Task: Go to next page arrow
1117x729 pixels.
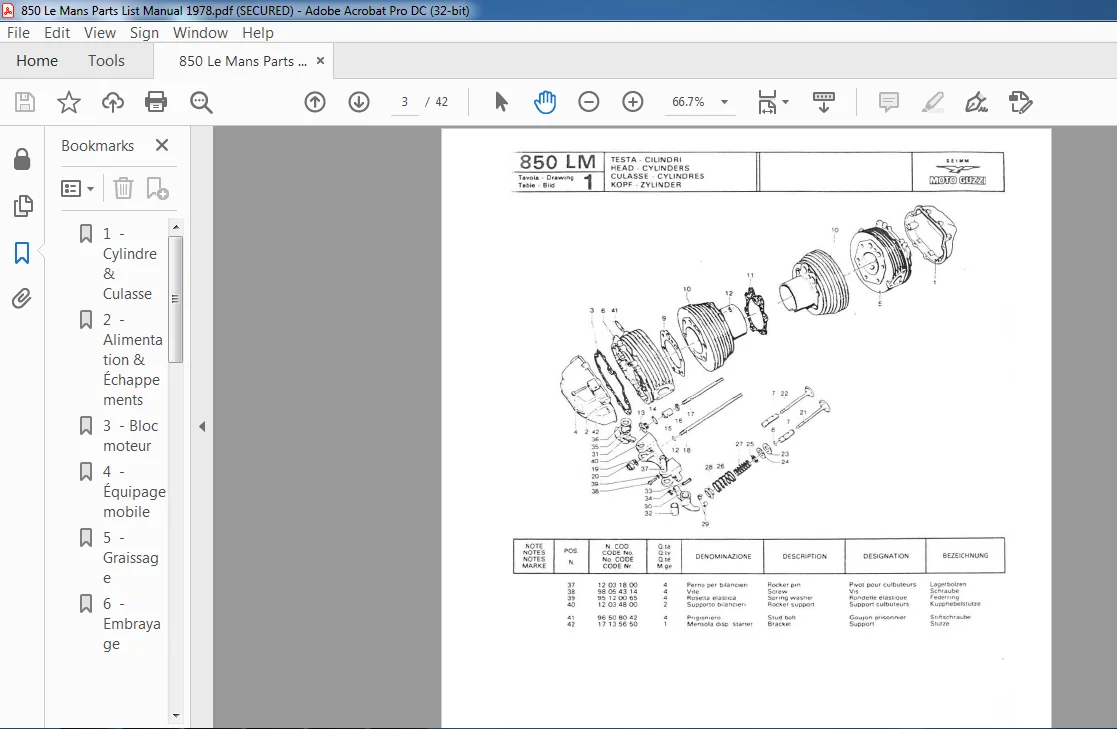Action: [359, 102]
